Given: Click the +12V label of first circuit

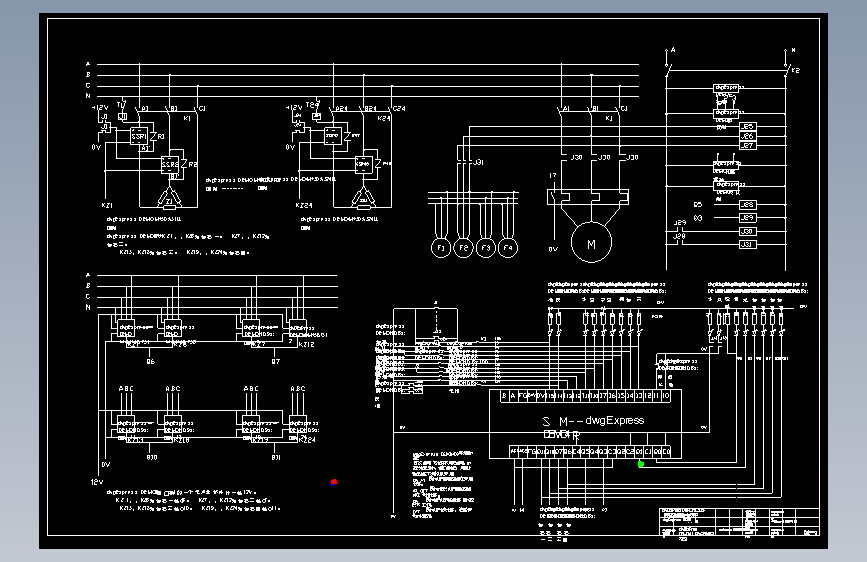Looking at the screenshot, I should (x=100, y=107).
